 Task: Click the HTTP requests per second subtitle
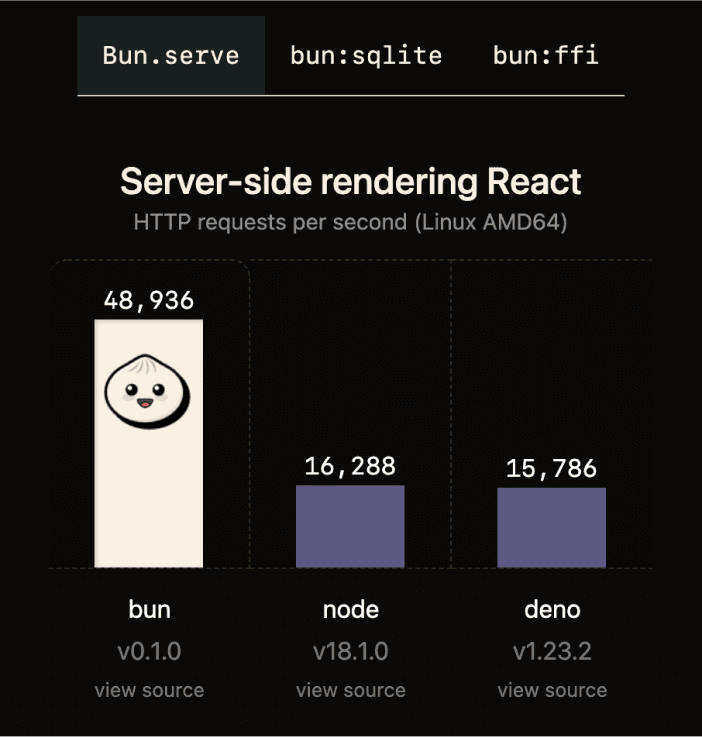[x=351, y=222]
